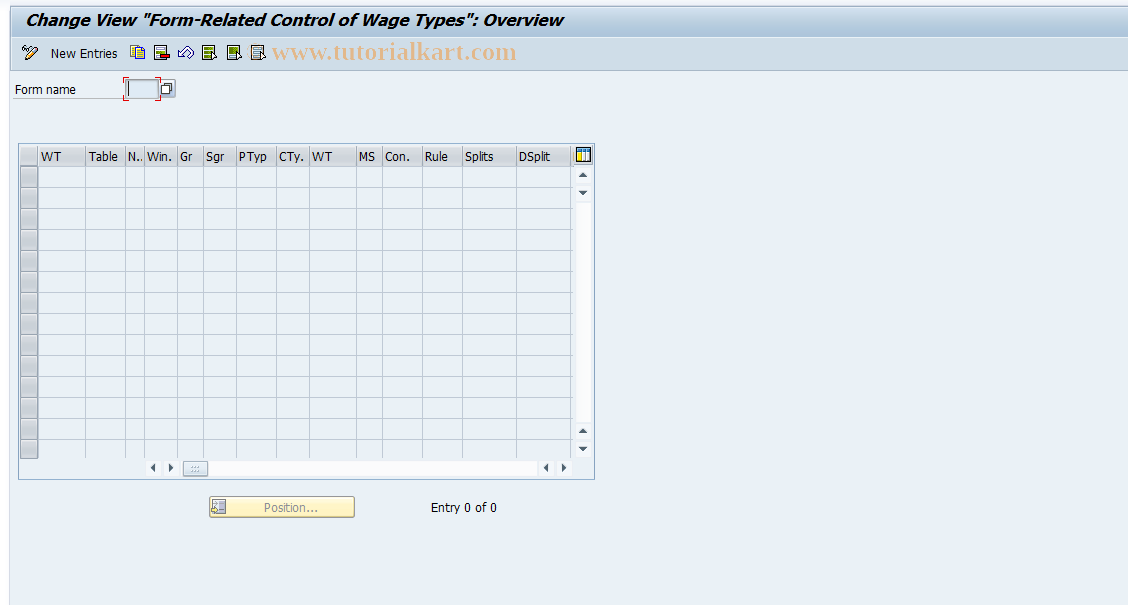Click the upper scroll down arrow of the table
This screenshot has height=605, width=1128.
[583, 193]
